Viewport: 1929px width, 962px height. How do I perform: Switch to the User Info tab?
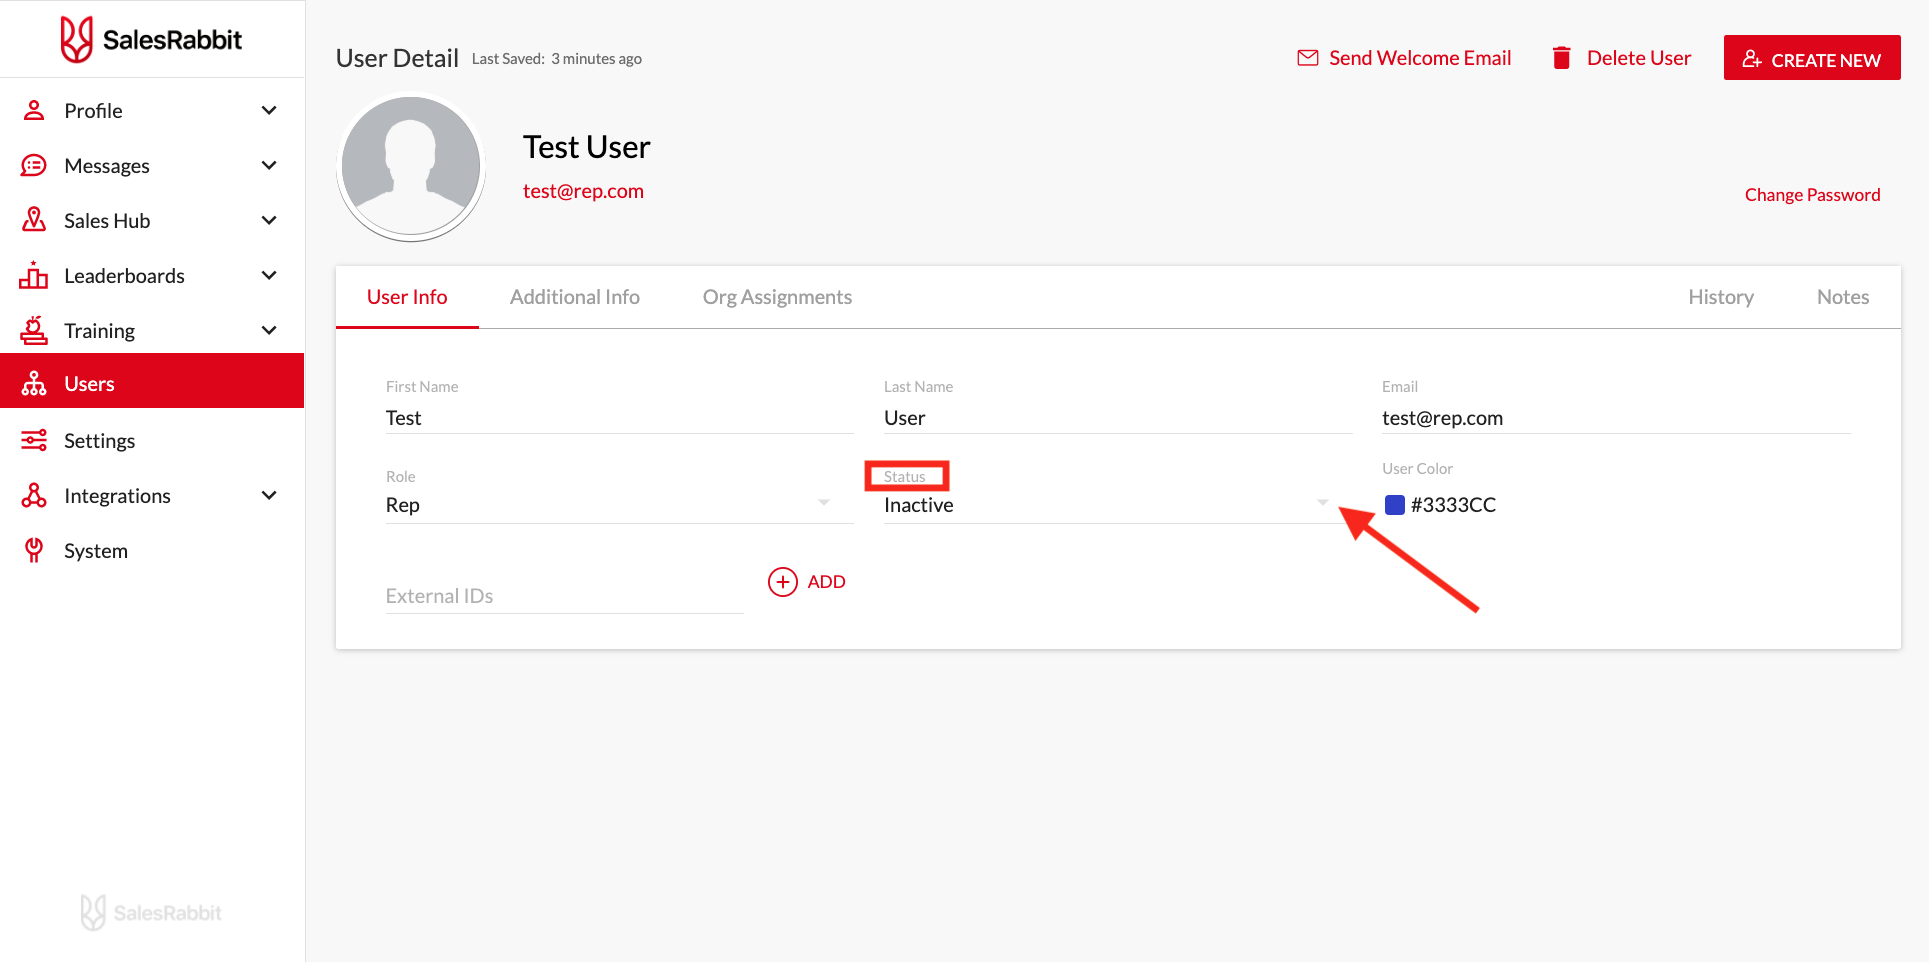click(407, 297)
